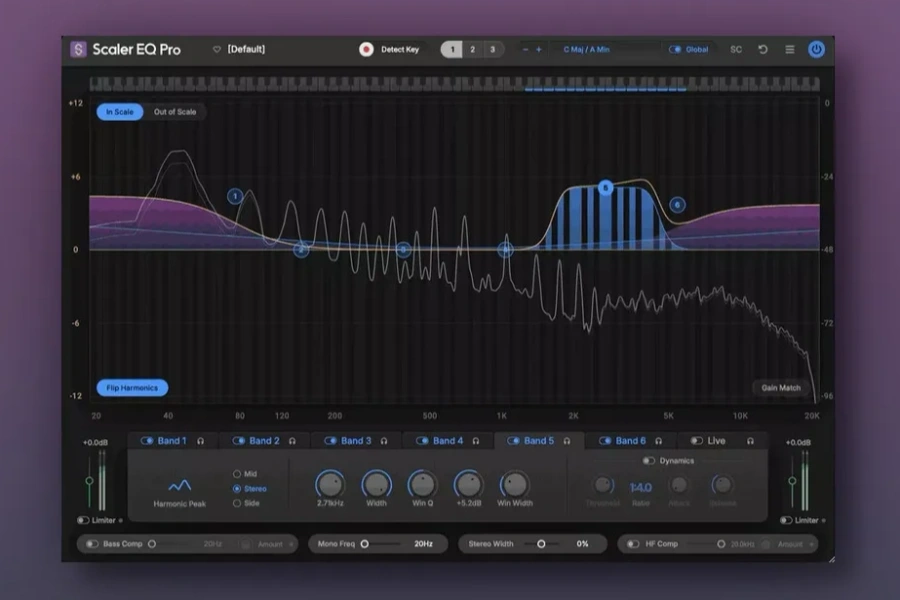Viewport: 900px width, 600px height.
Task: Select EQ node 5 on graph
Action: coord(606,188)
